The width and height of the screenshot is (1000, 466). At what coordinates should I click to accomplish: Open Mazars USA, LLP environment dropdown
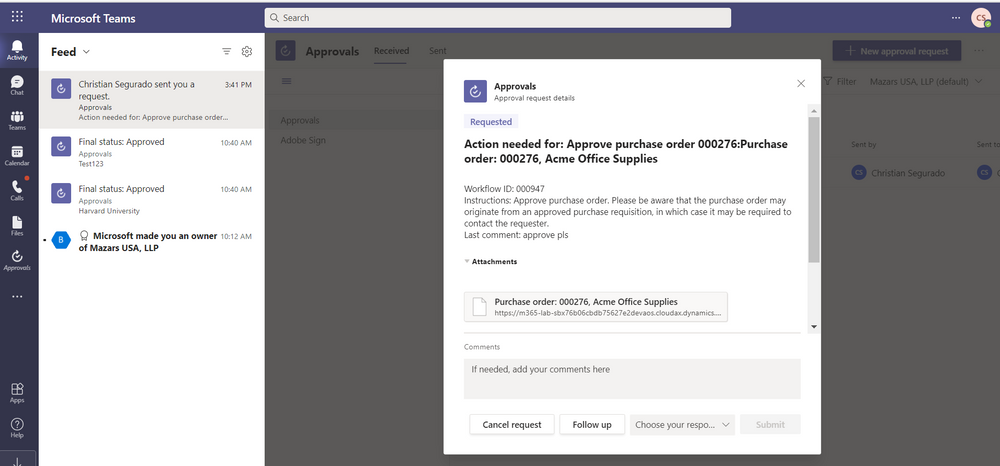click(926, 82)
